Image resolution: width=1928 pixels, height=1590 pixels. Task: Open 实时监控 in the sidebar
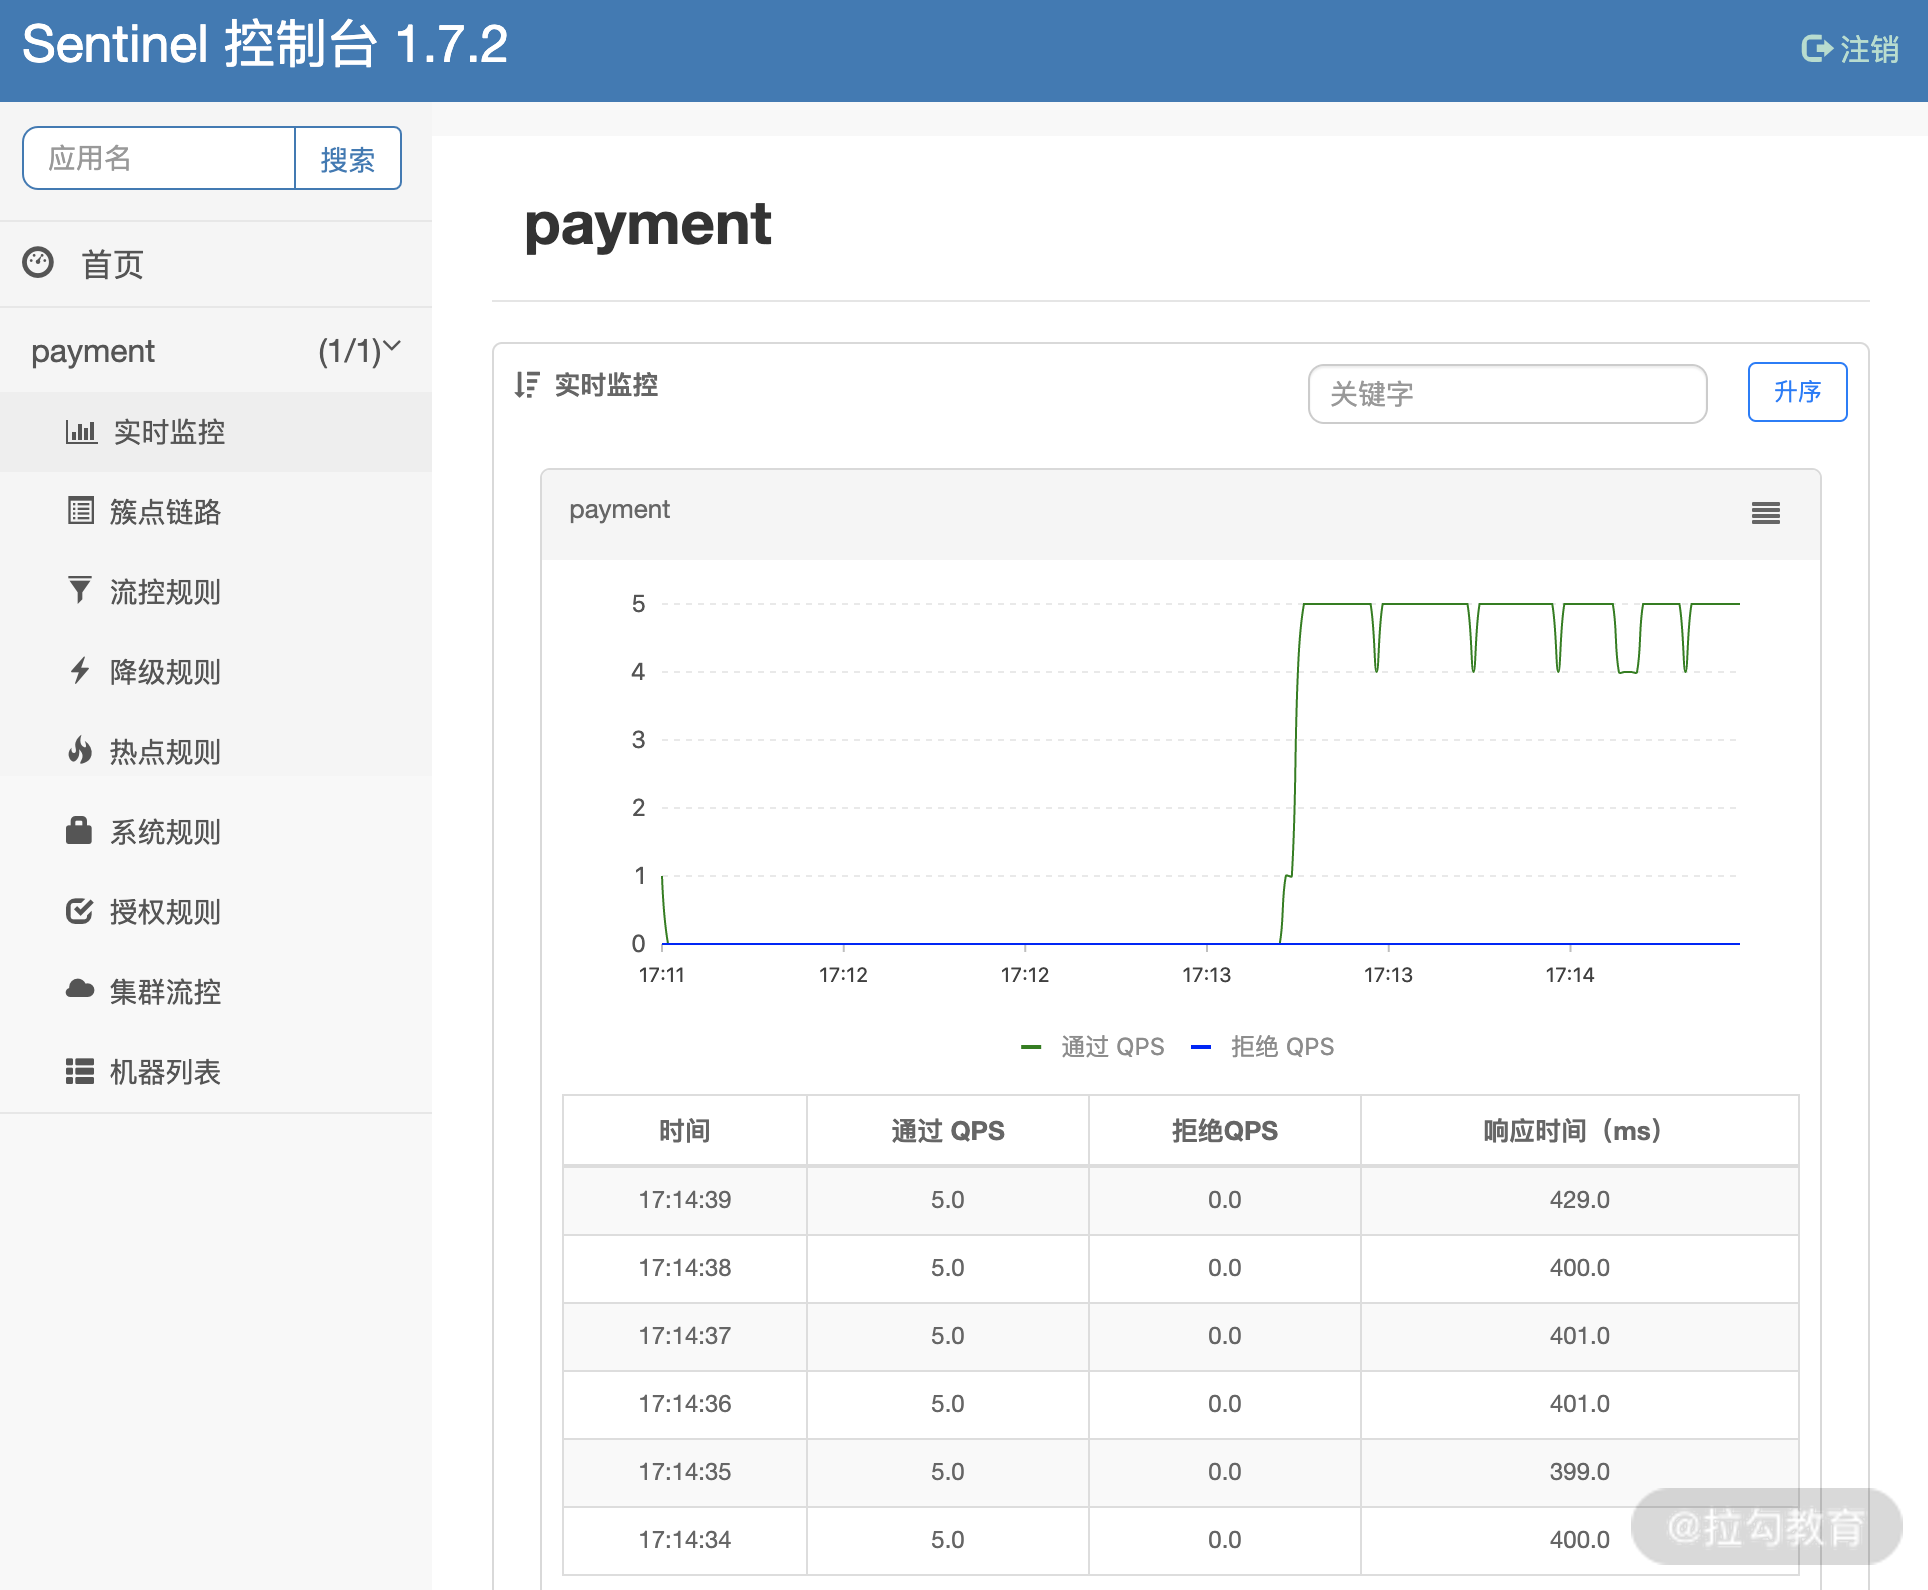pos(216,432)
